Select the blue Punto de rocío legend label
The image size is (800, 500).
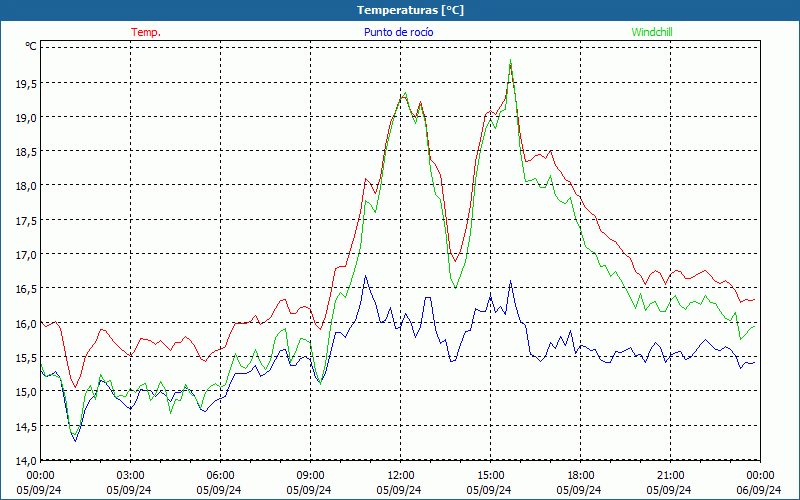click(x=398, y=32)
